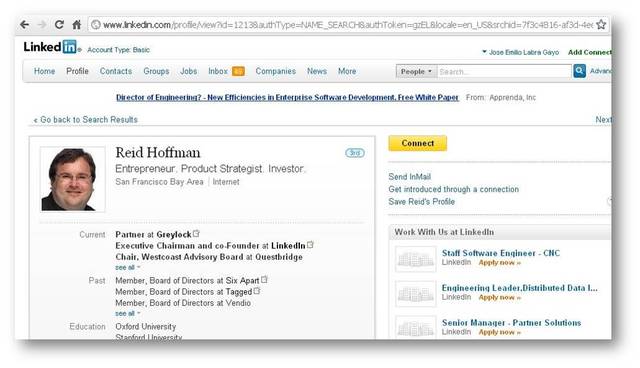Click the Add Connections link
The height and width of the screenshot is (368, 640).
click(589, 52)
